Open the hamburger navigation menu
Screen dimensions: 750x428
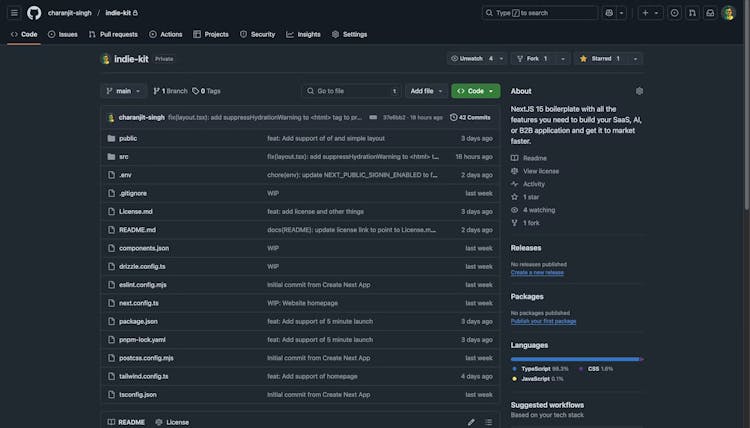[x=14, y=13]
